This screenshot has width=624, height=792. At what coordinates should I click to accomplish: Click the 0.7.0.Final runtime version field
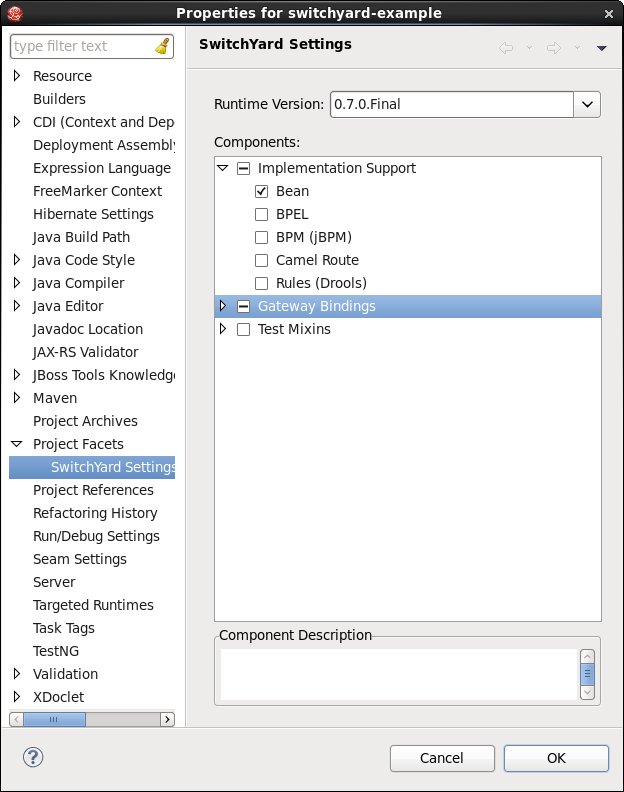click(x=452, y=105)
